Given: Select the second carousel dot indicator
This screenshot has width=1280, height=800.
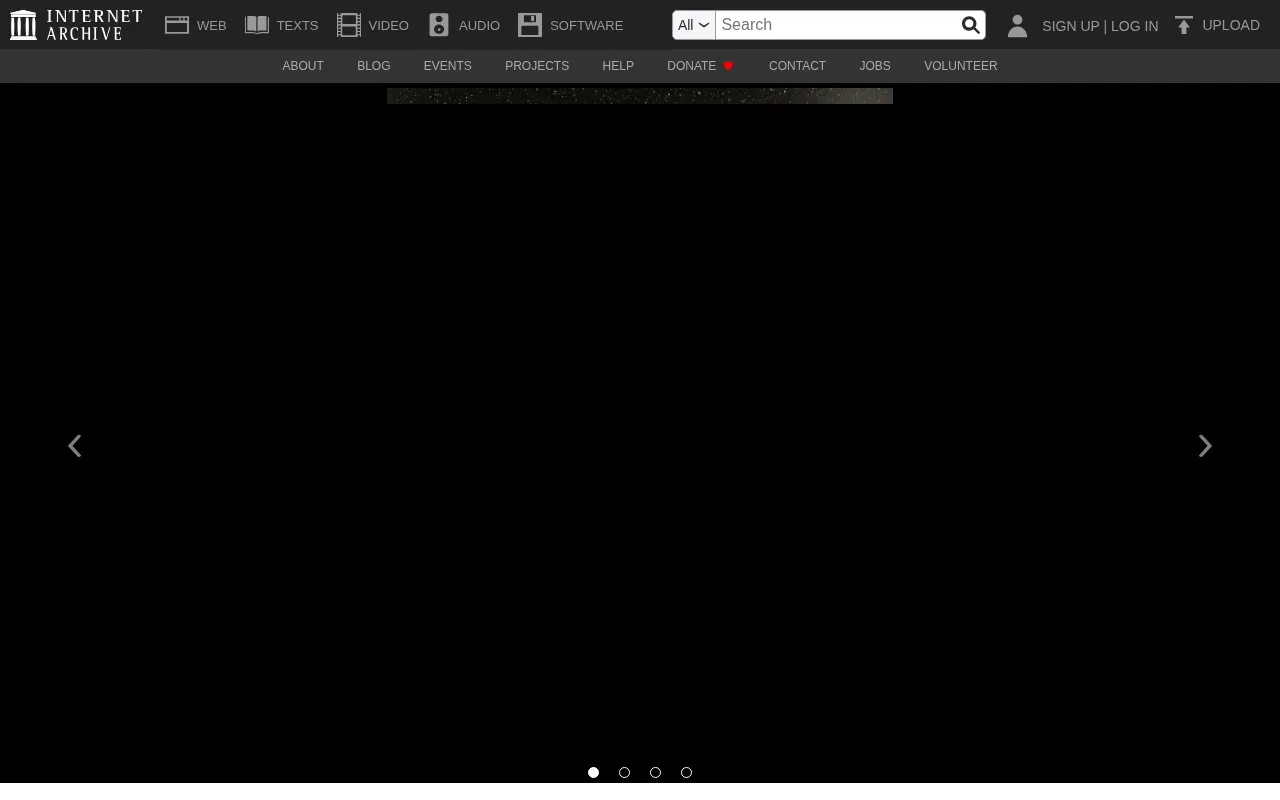Looking at the screenshot, I should coord(624,772).
